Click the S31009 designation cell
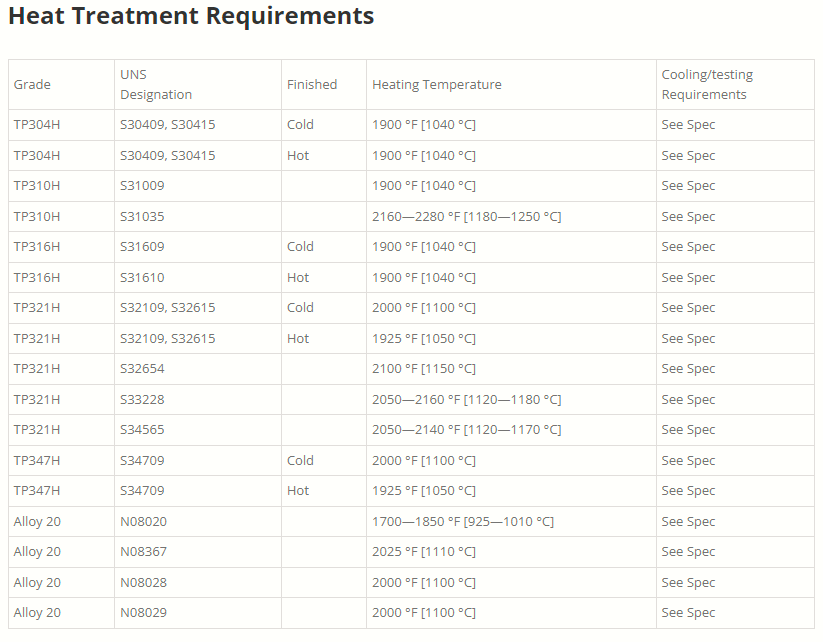 (143, 186)
